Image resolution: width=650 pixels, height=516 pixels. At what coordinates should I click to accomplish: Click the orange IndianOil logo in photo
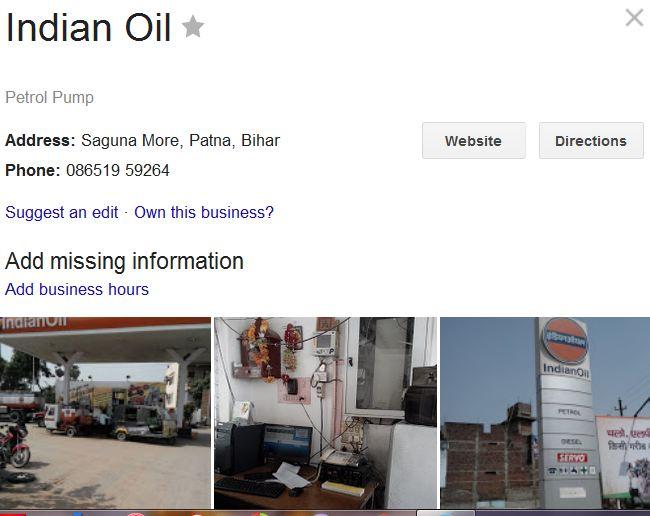tap(565, 341)
